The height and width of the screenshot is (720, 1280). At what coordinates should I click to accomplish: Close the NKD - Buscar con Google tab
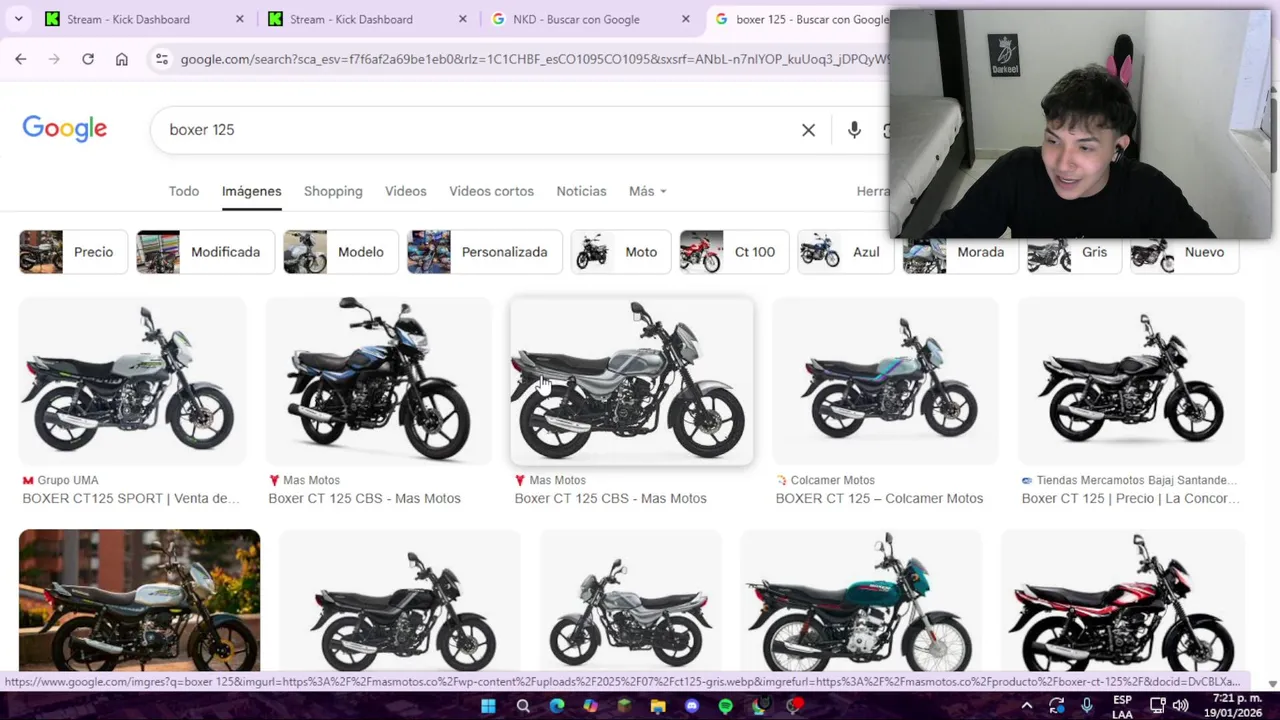685,19
